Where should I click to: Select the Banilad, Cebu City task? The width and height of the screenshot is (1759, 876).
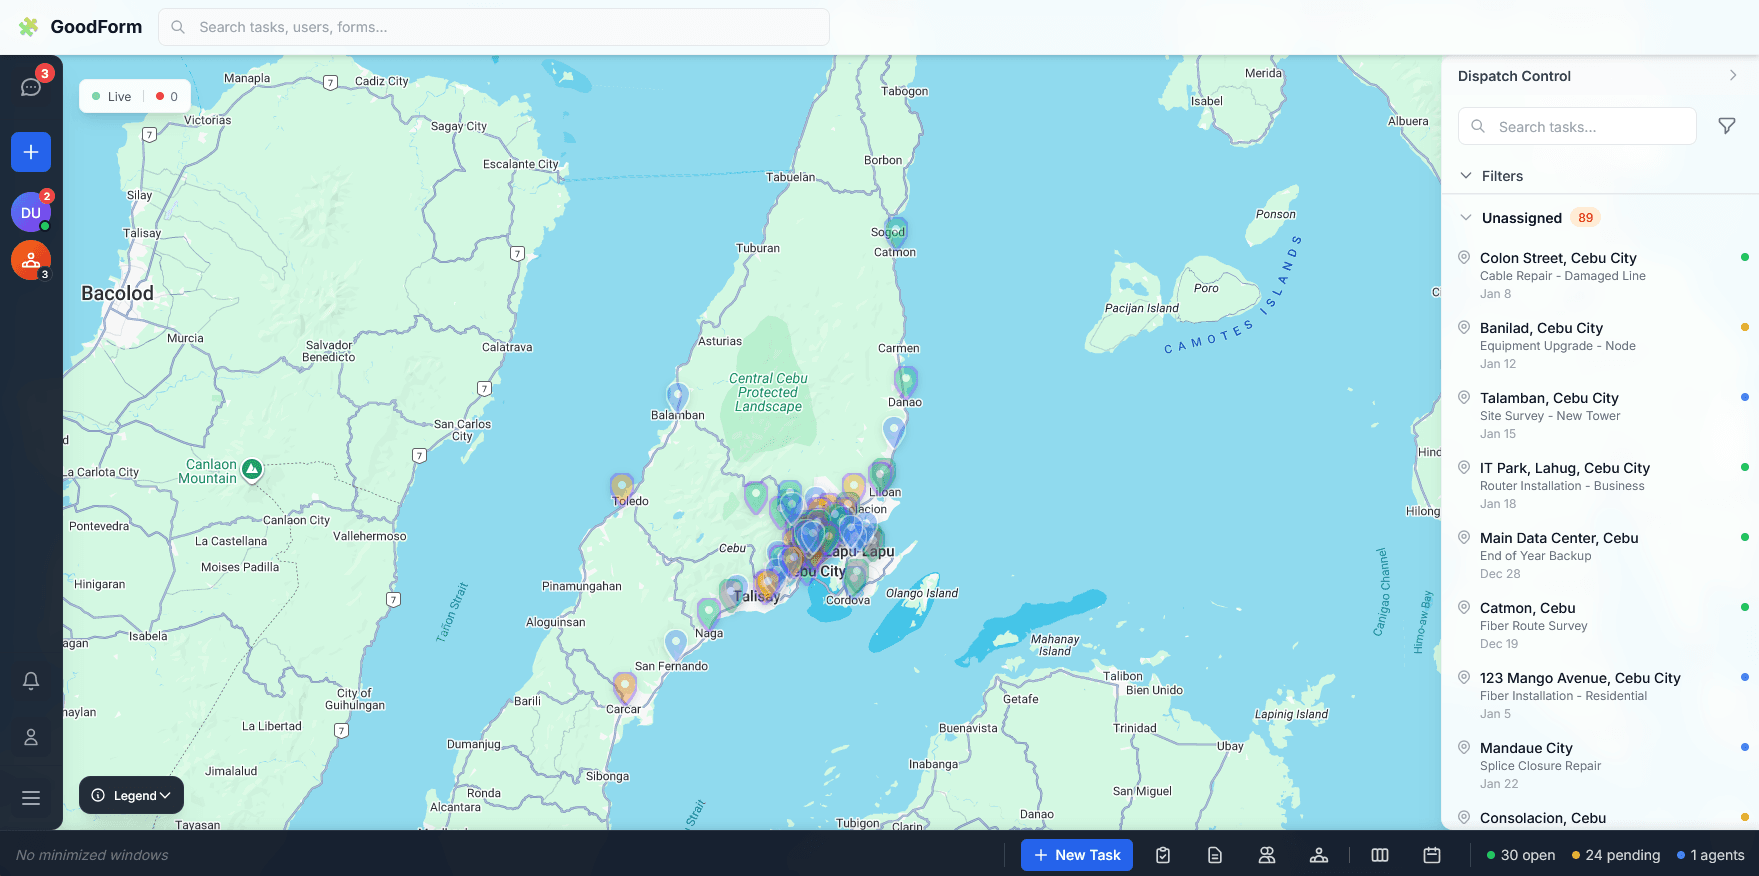[x=1600, y=345]
